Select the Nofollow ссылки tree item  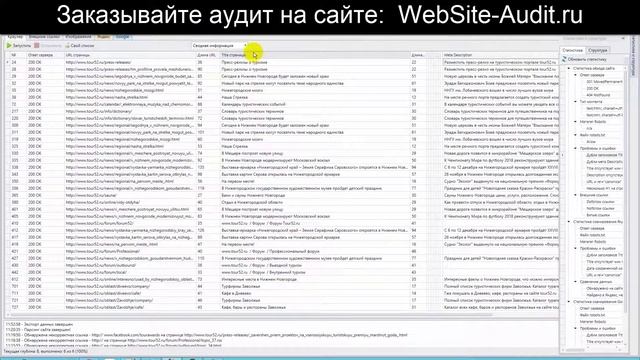pos(600,209)
